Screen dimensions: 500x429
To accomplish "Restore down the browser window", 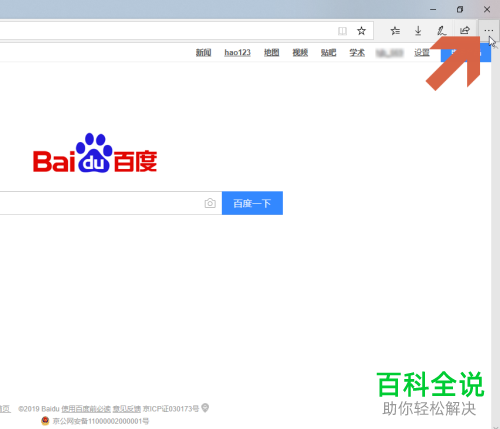I will [460, 9].
